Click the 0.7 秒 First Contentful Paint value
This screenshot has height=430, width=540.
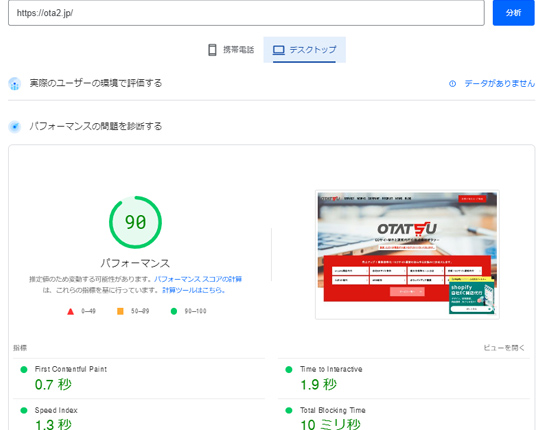[x=53, y=384]
